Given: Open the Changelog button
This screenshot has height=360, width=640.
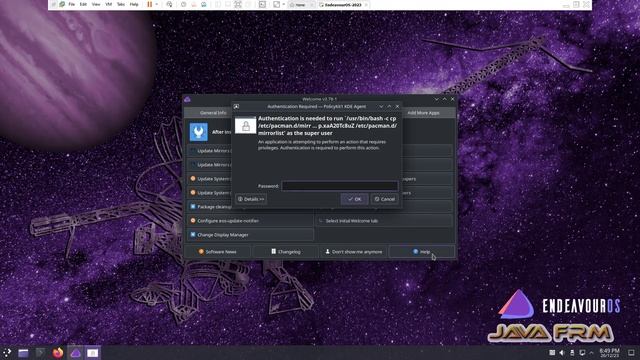Looking at the screenshot, I should pos(286,252).
